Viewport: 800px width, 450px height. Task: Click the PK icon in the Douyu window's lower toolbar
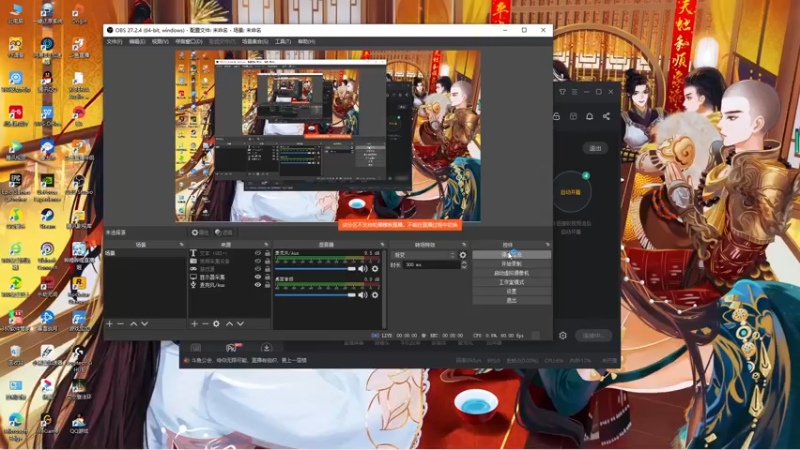pos(232,348)
